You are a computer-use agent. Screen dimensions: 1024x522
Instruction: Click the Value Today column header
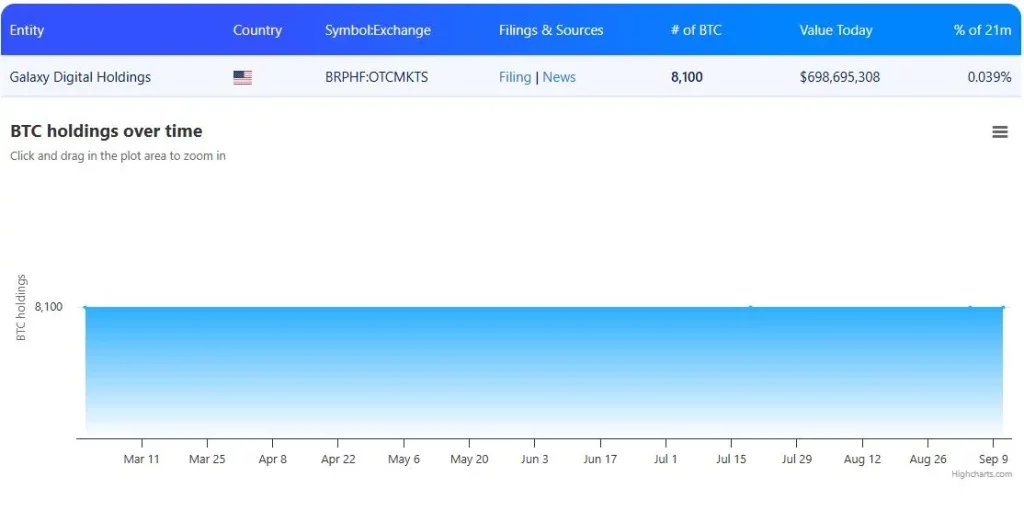[x=836, y=30]
